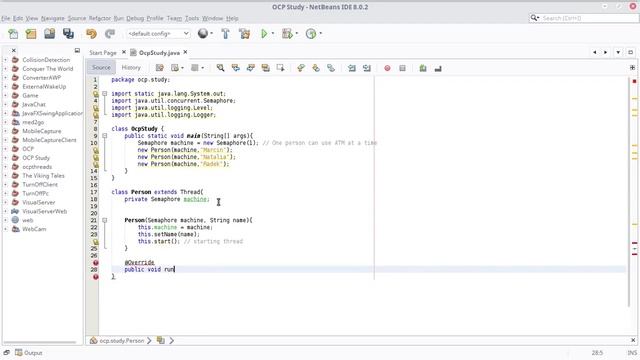Stop Macro Recording square icon

point(402,68)
